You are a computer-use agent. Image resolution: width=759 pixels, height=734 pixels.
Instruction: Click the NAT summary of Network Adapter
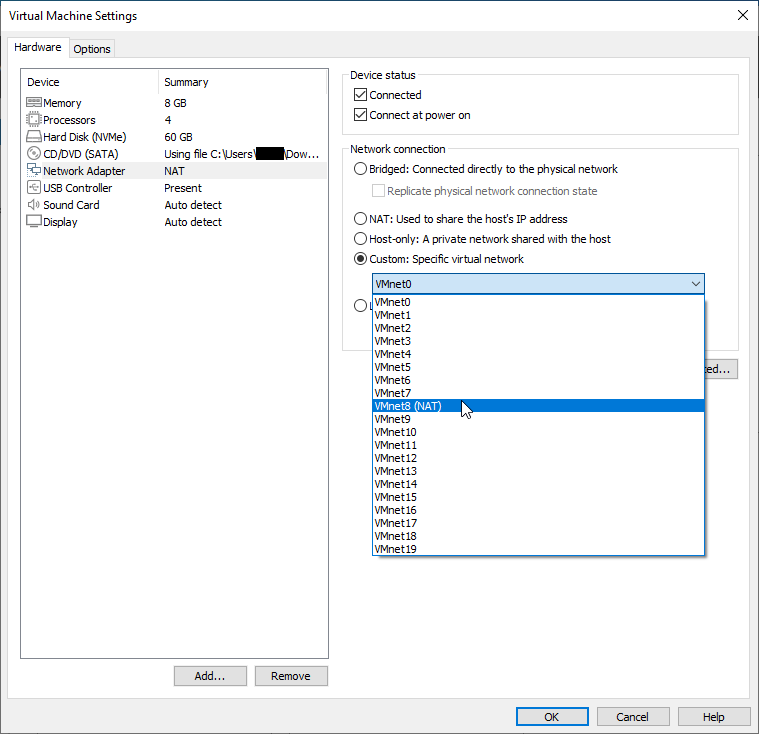pyautogui.click(x=174, y=170)
